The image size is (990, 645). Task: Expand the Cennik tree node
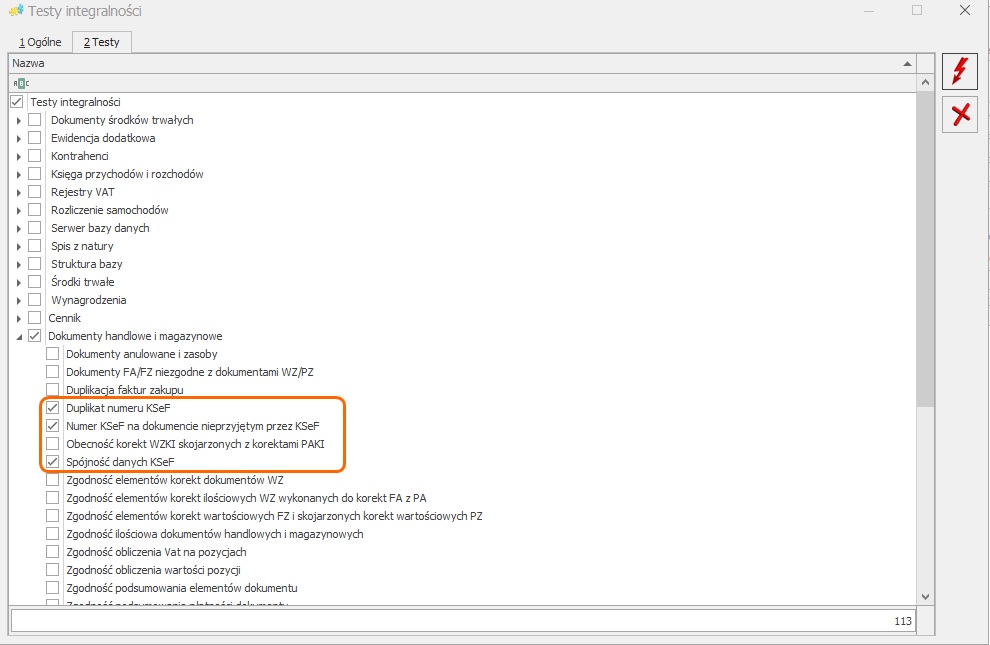click(19, 319)
